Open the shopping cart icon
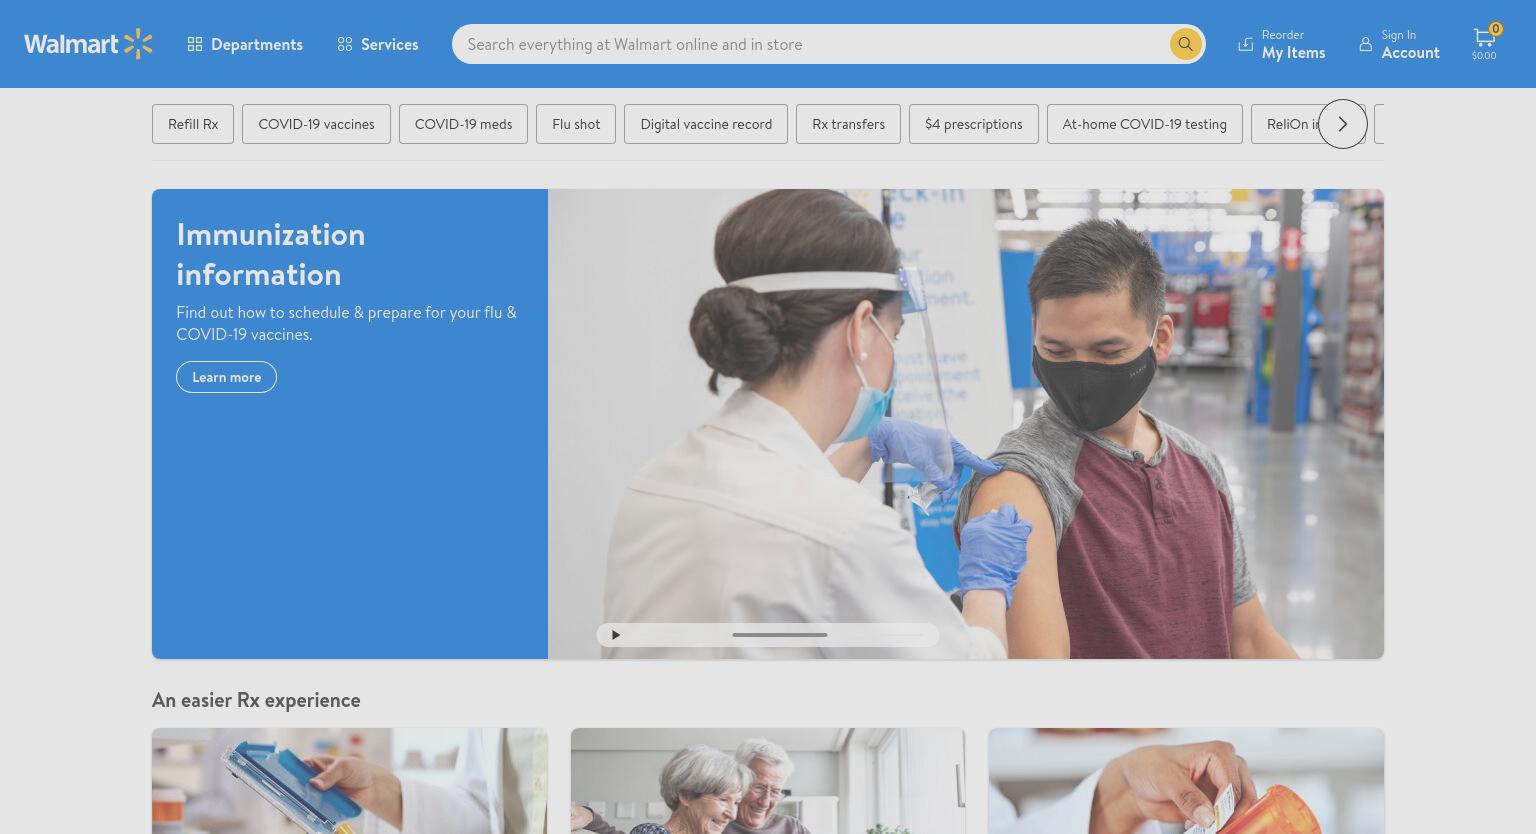Viewport: 1536px width, 834px height. coord(1484,44)
